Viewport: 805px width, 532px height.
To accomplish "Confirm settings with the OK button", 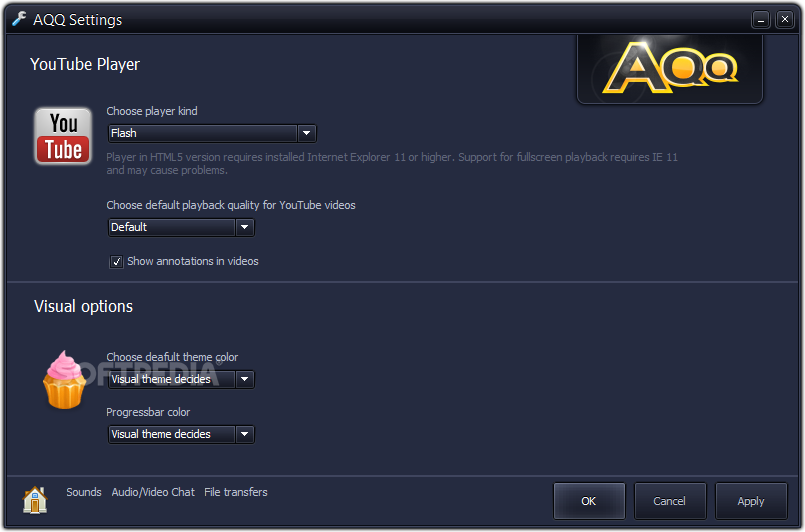I will [x=589, y=501].
